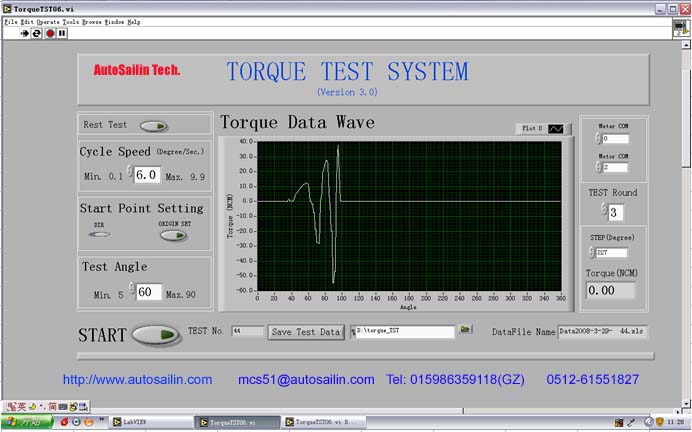
Task: Click the Tel: 015986359118(GZ) text
Action: (455, 380)
